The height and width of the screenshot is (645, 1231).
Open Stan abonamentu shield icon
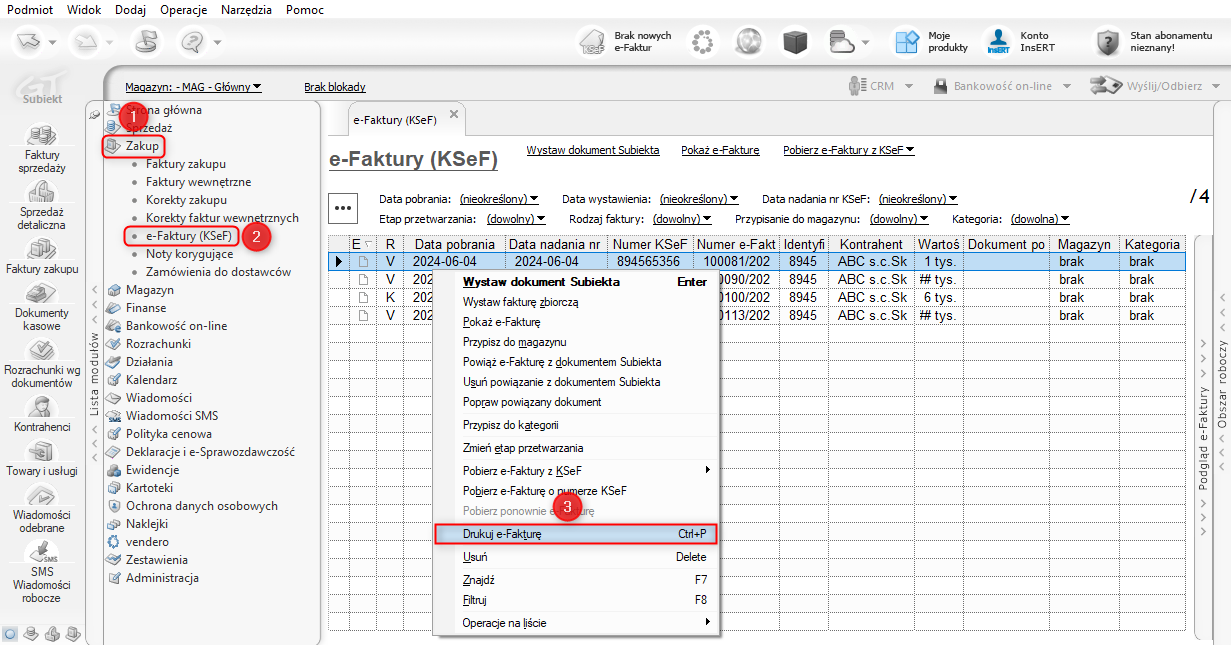point(1106,42)
